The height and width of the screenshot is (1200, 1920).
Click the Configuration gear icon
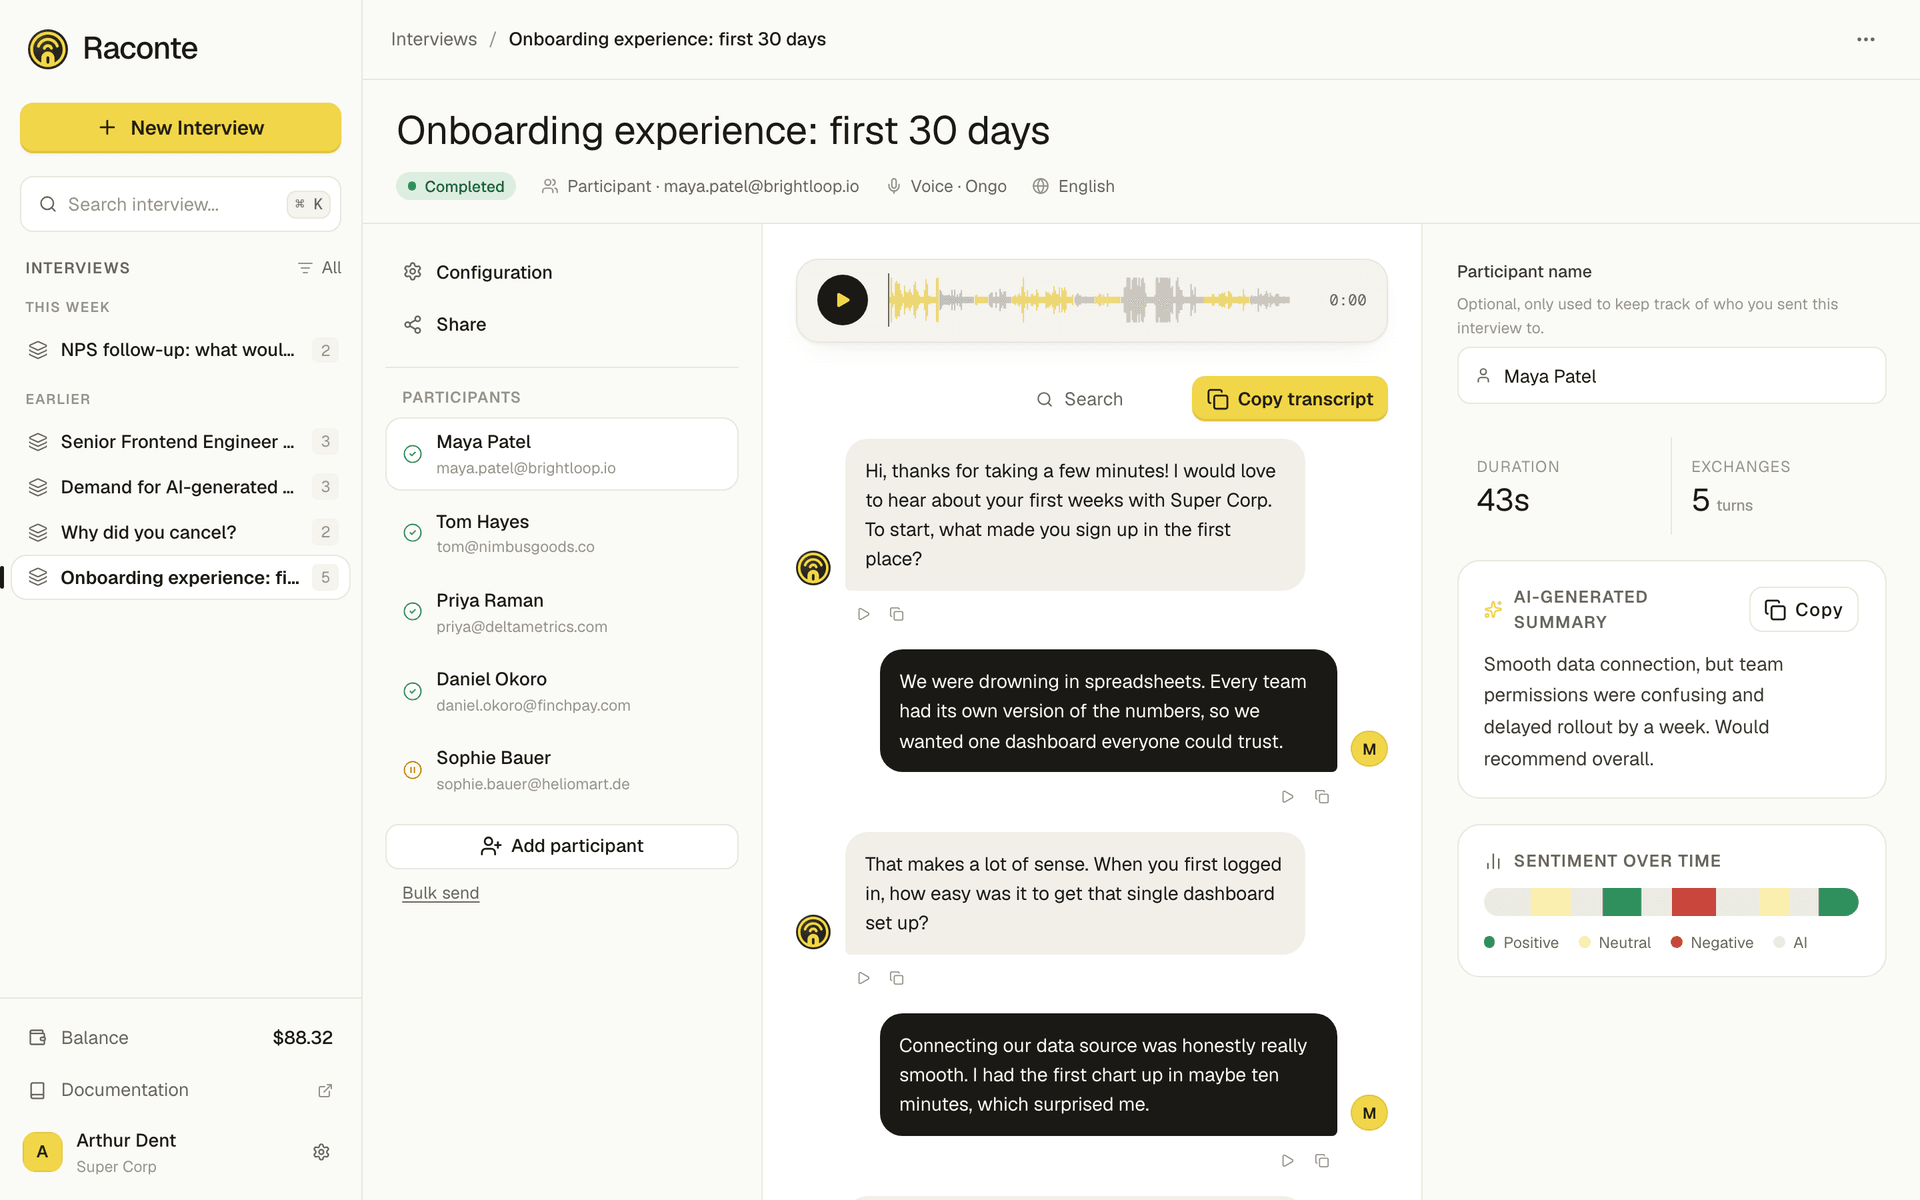click(412, 272)
